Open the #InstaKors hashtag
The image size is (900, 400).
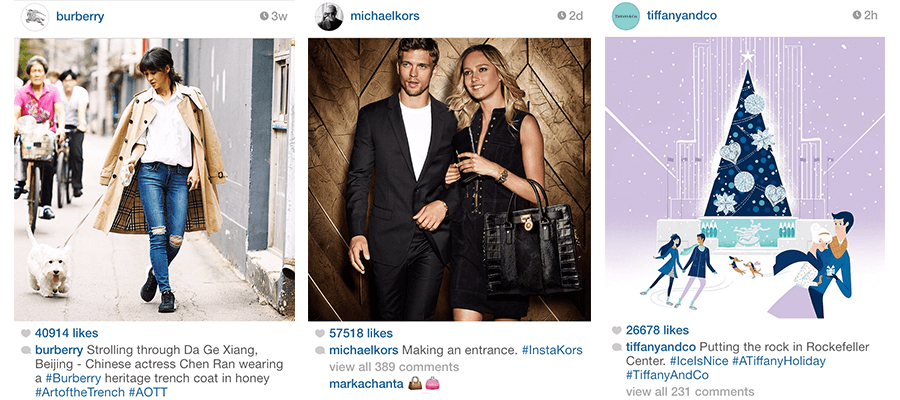552,350
